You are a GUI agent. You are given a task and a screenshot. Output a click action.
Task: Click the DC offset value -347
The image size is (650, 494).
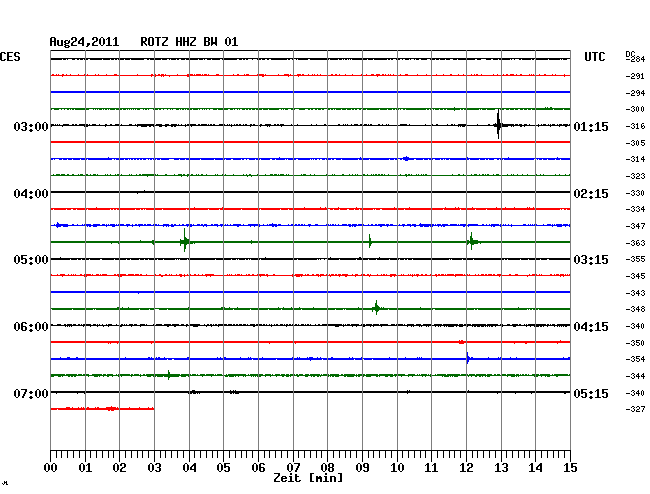[635, 226]
